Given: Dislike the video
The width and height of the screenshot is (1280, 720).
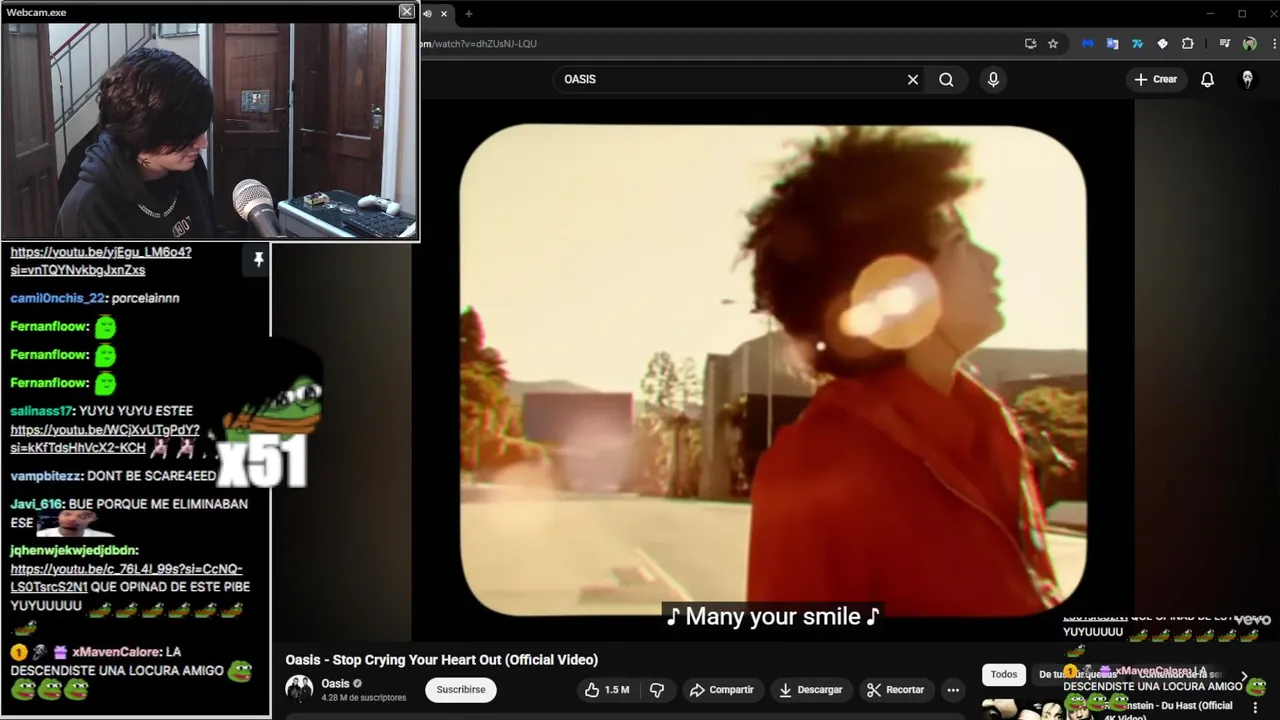Looking at the screenshot, I should tap(657, 690).
